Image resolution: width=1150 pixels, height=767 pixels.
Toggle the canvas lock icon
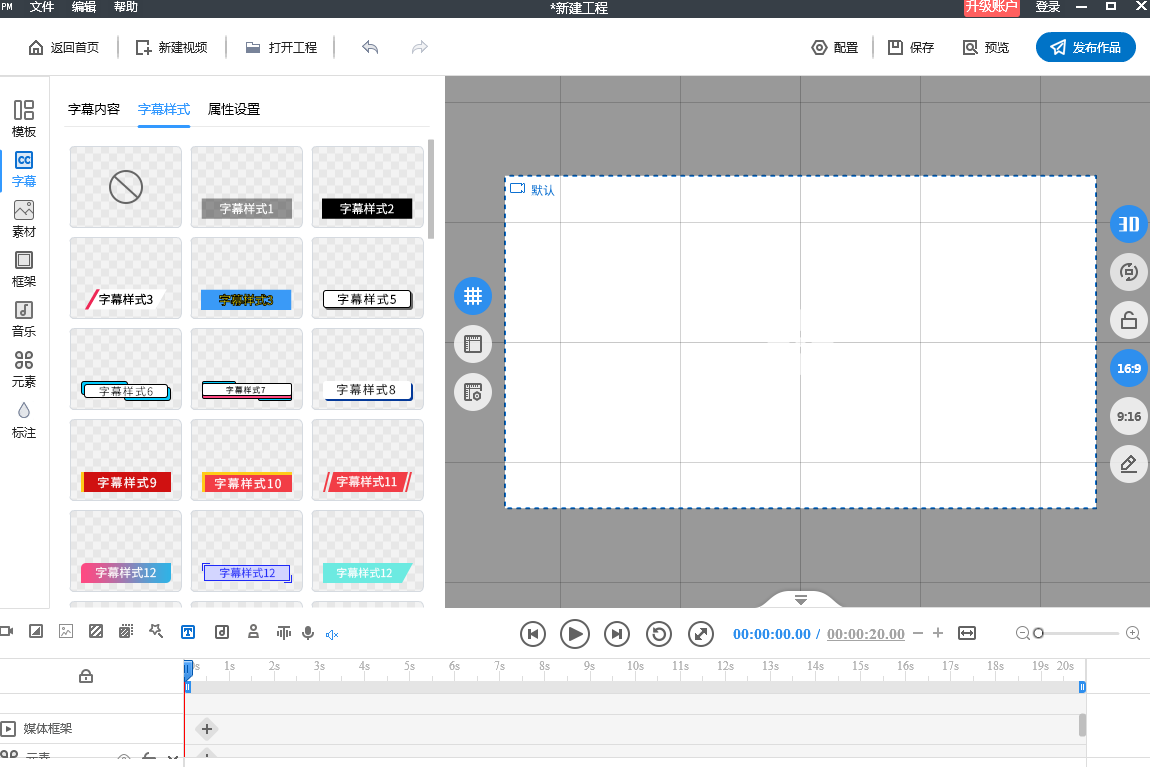pyautogui.click(x=1128, y=320)
